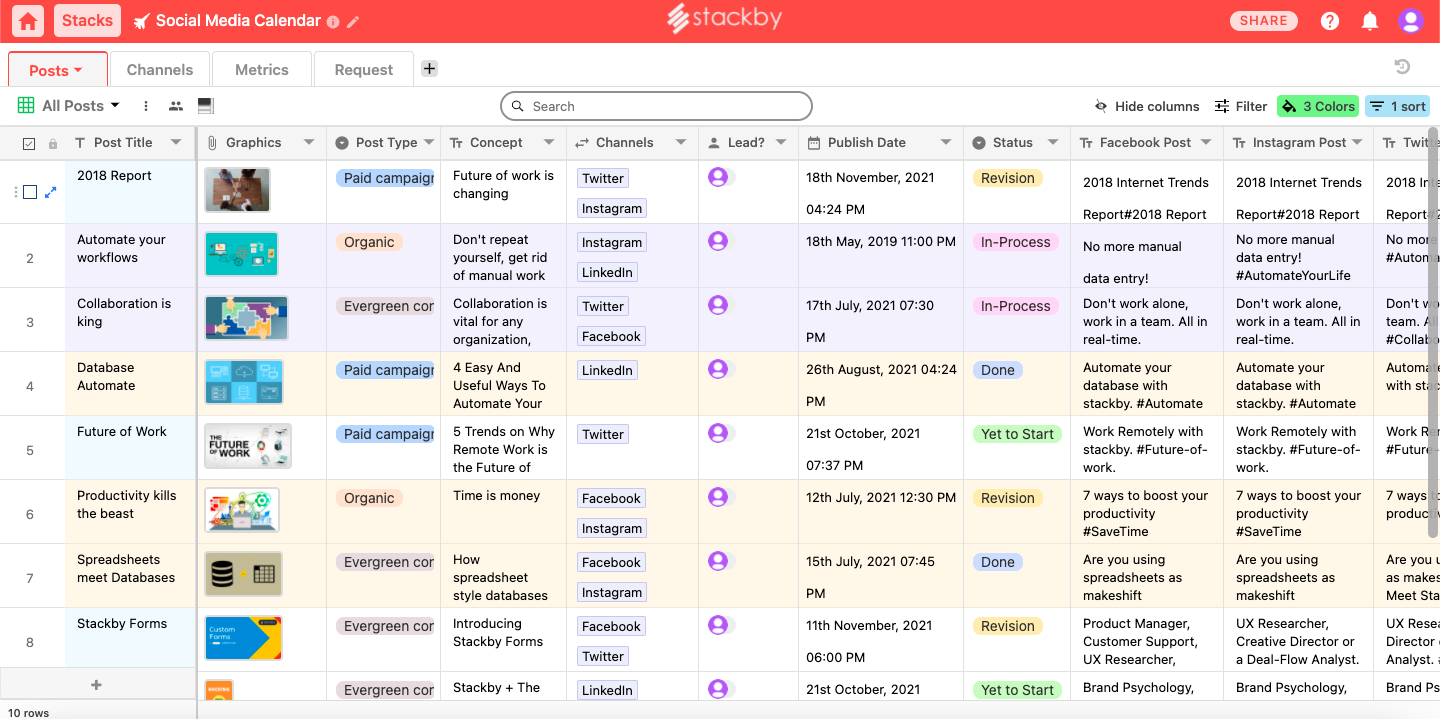Add a new table with the plus icon
This screenshot has width=1440, height=719.
[429, 68]
